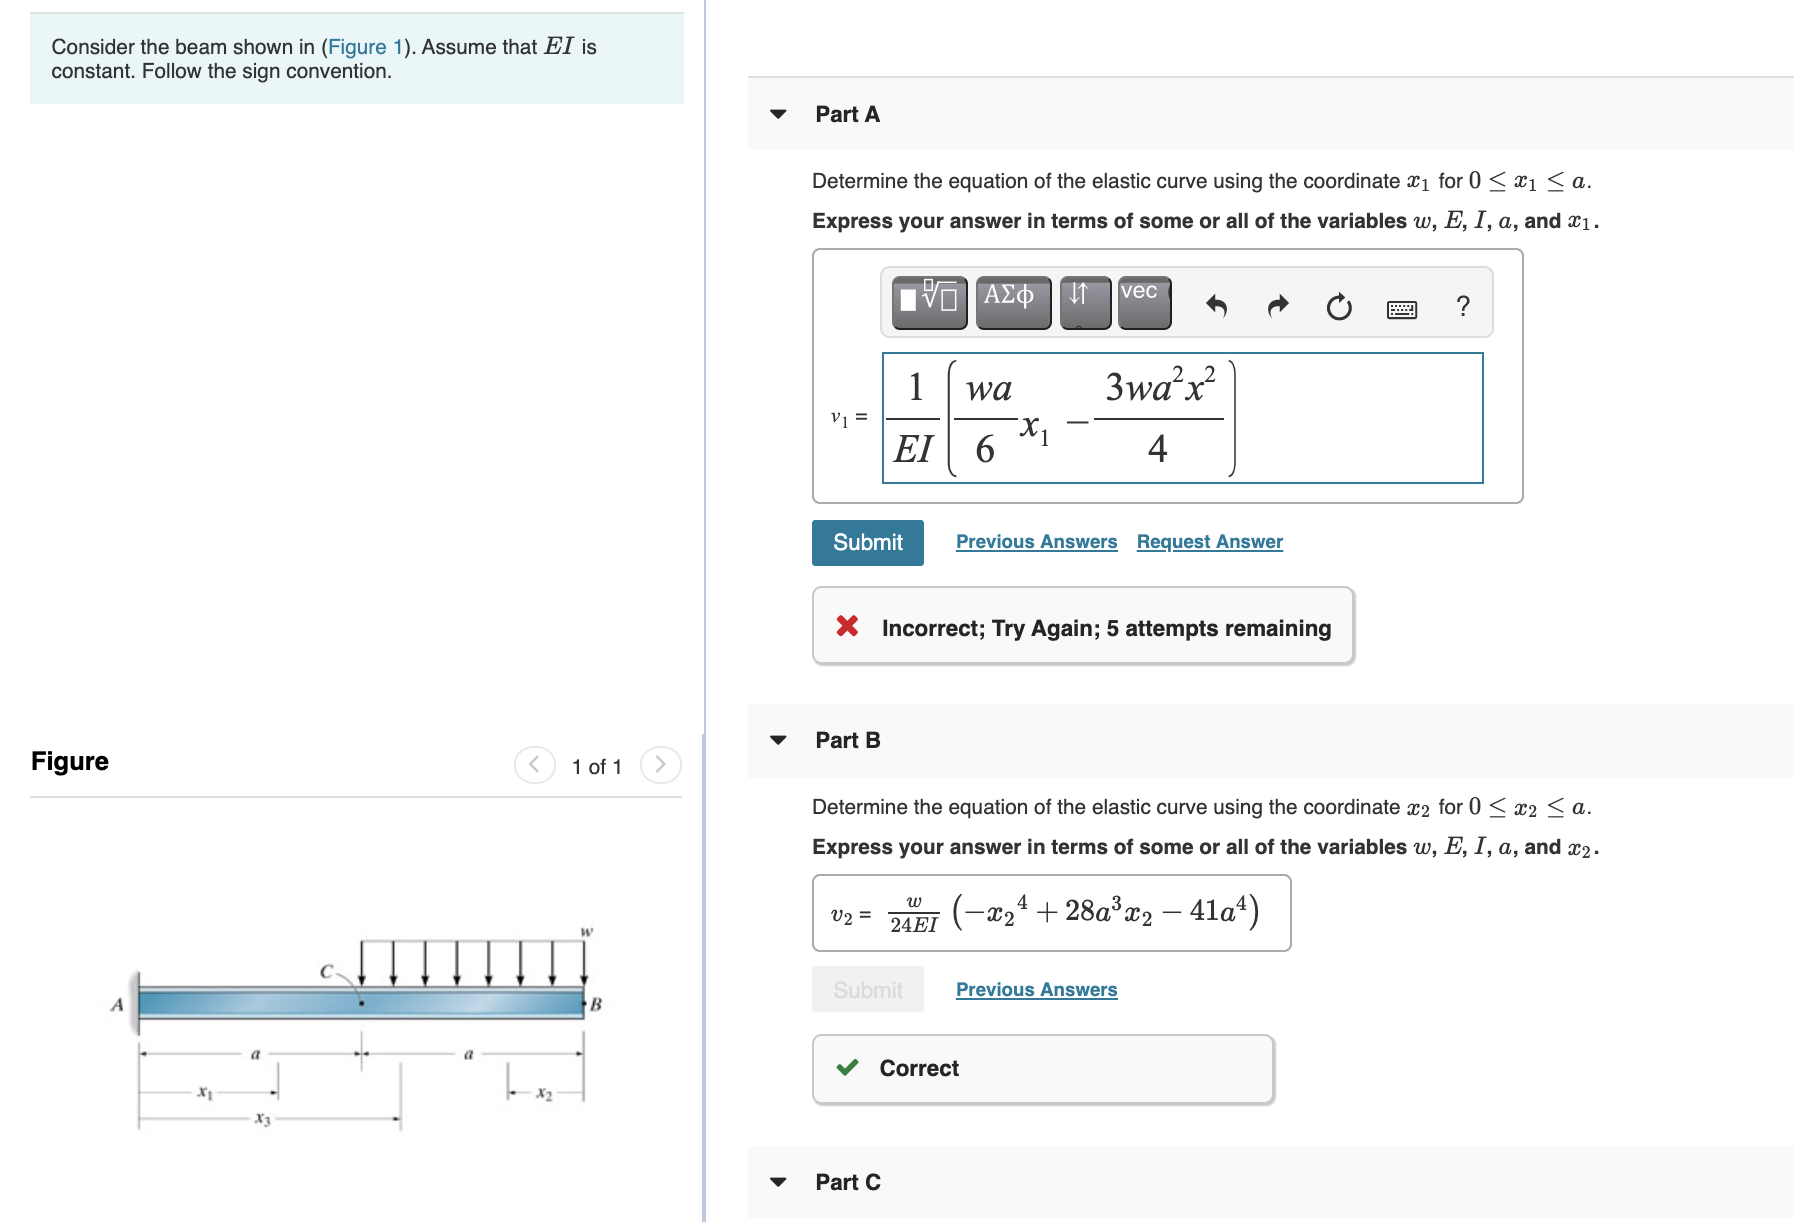Collapse Part B section
The width and height of the screenshot is (1794, 1222).
pos(779,740)
